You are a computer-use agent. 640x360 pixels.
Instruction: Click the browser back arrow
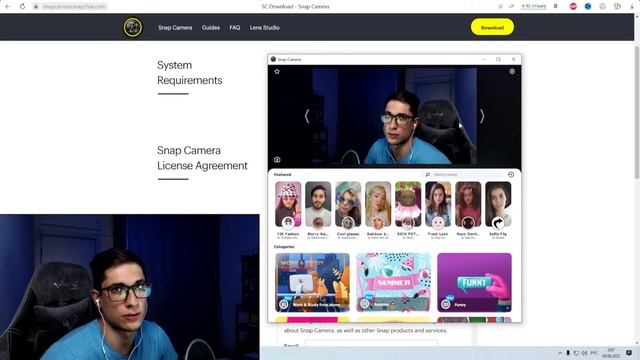(8, 7)
